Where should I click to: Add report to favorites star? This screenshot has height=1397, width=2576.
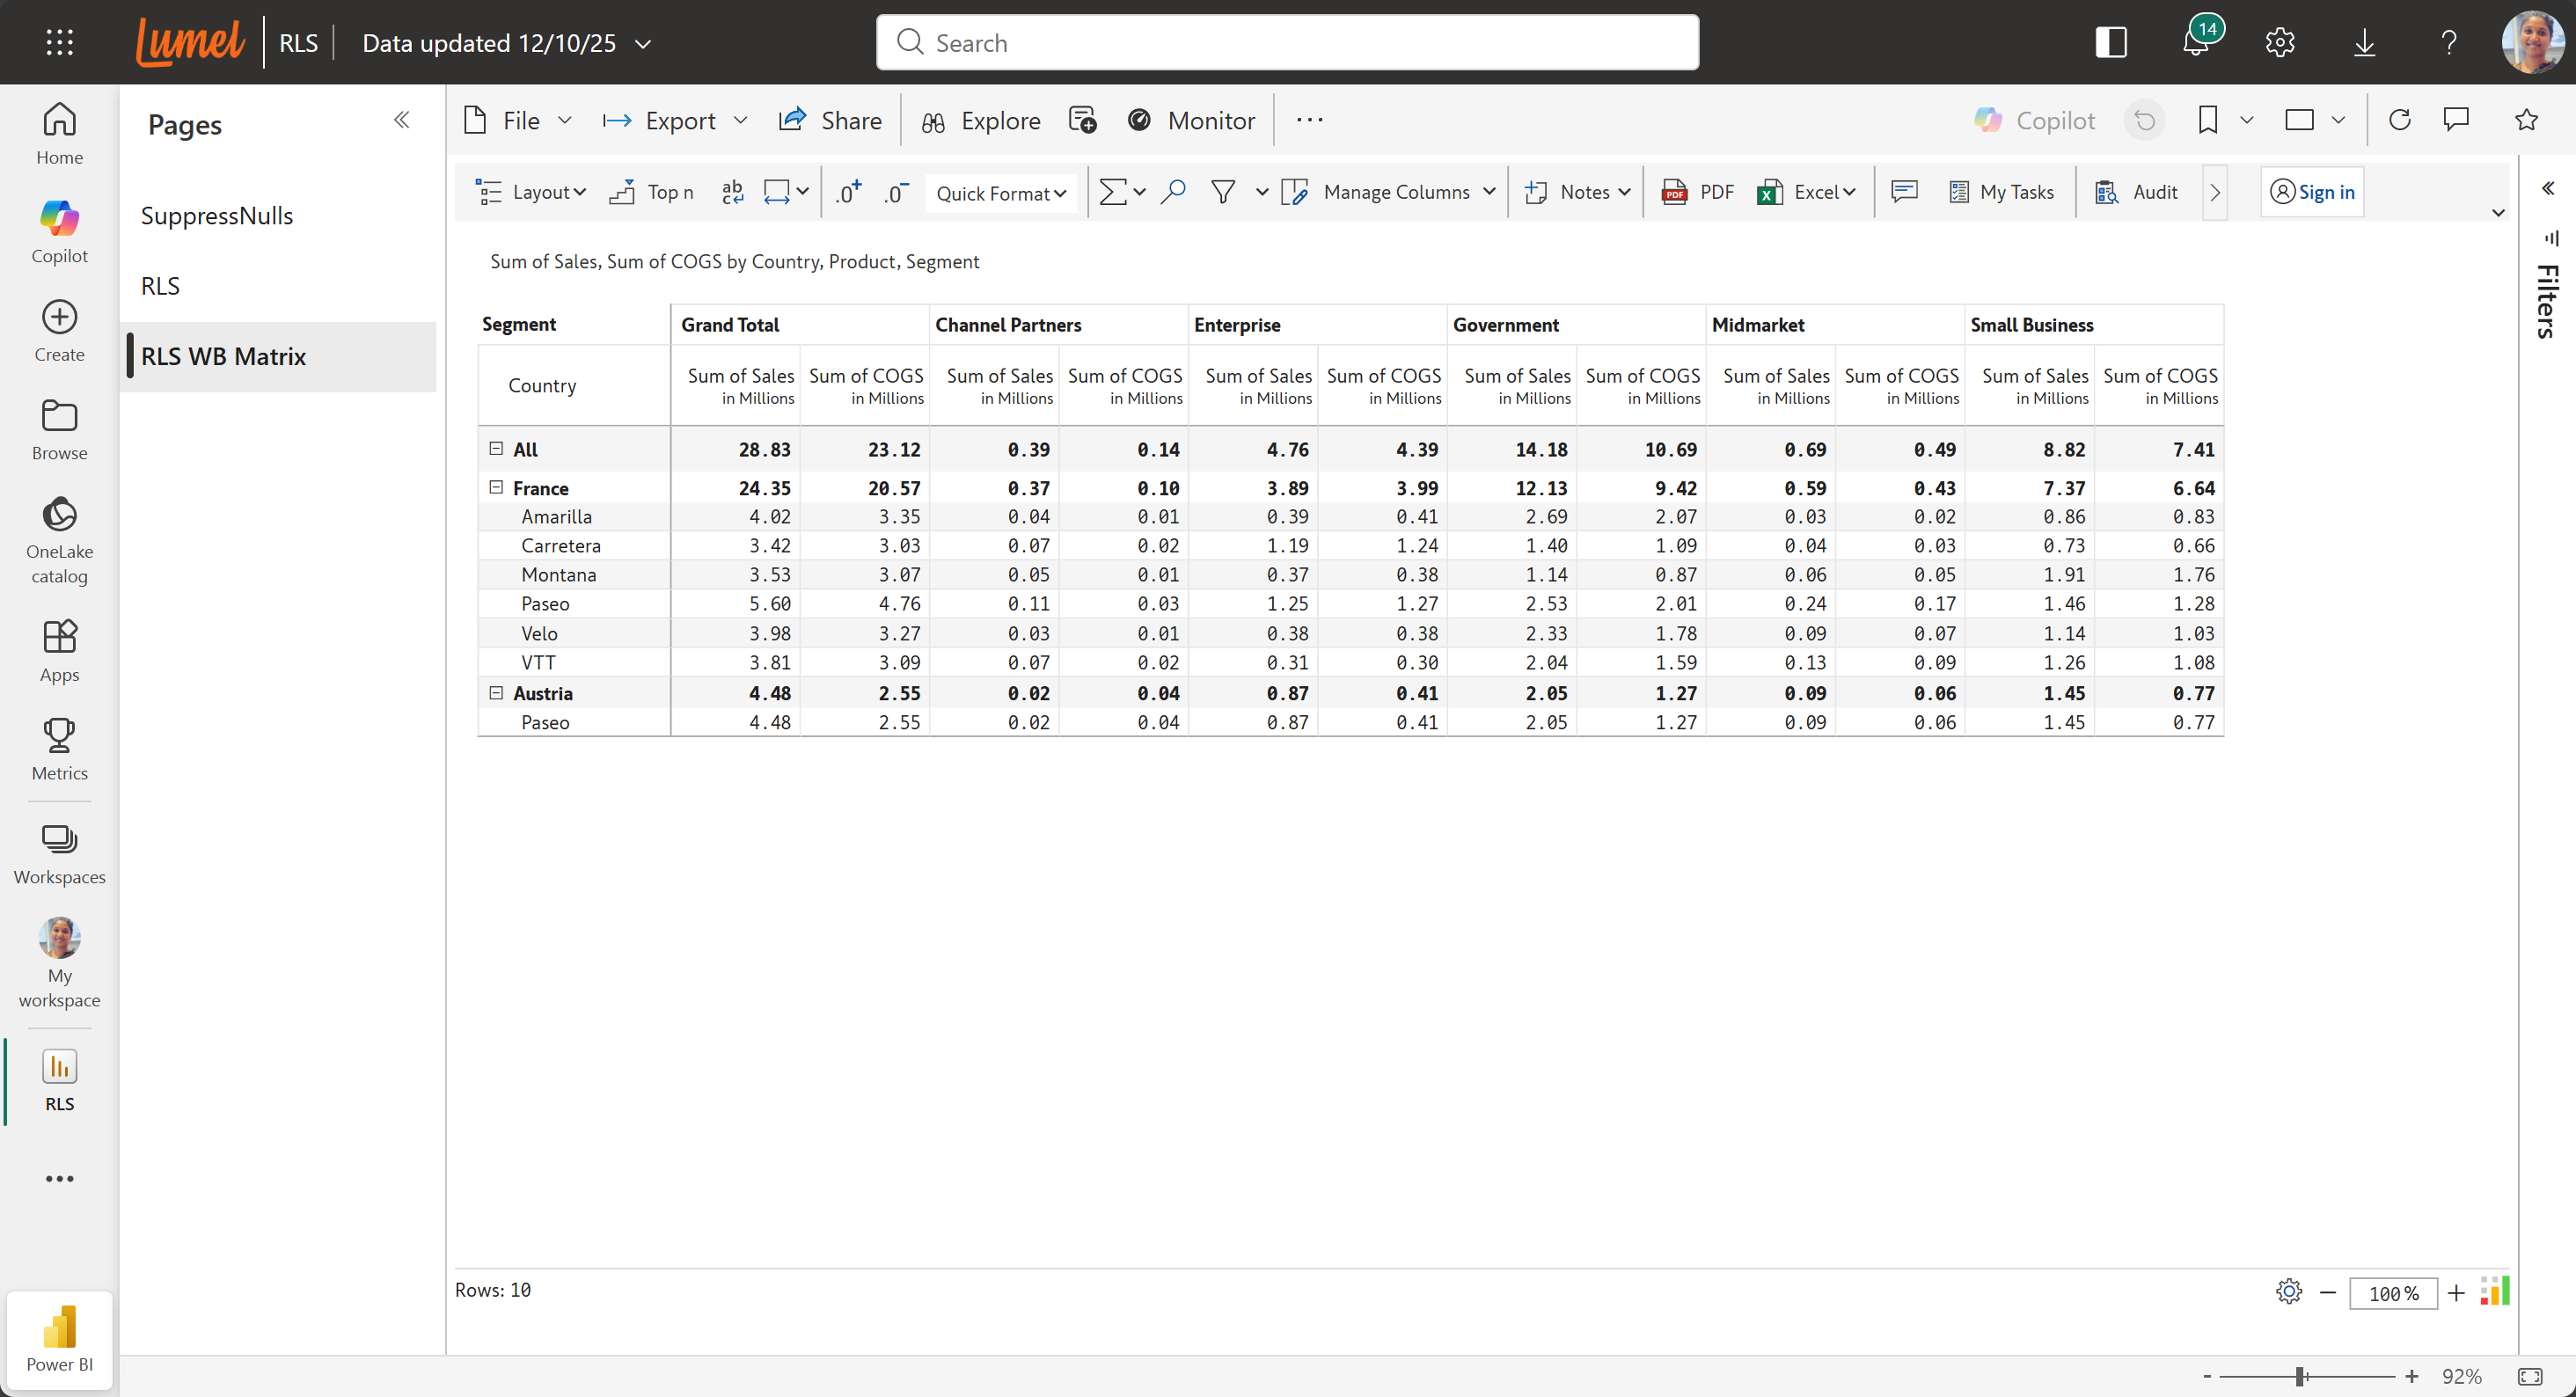(x=2526, y=120)
